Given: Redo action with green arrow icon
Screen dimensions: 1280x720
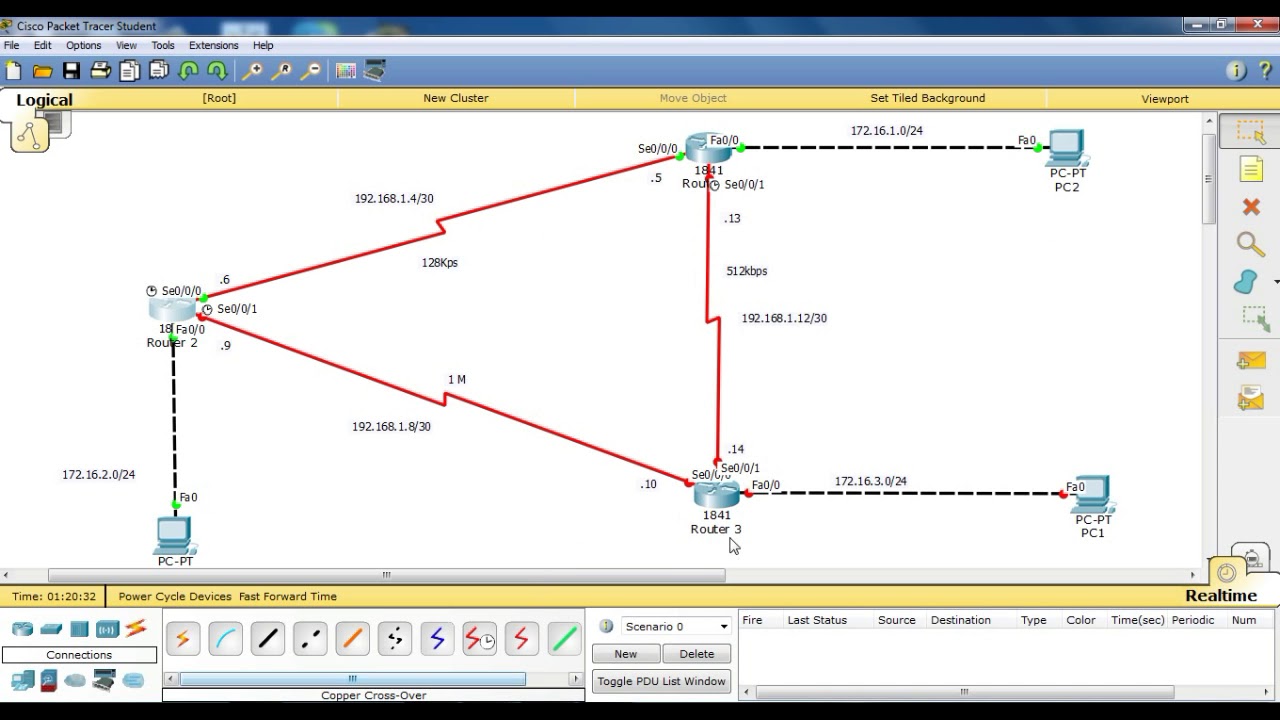Looking at the screenshot, I should coord(217,71).
